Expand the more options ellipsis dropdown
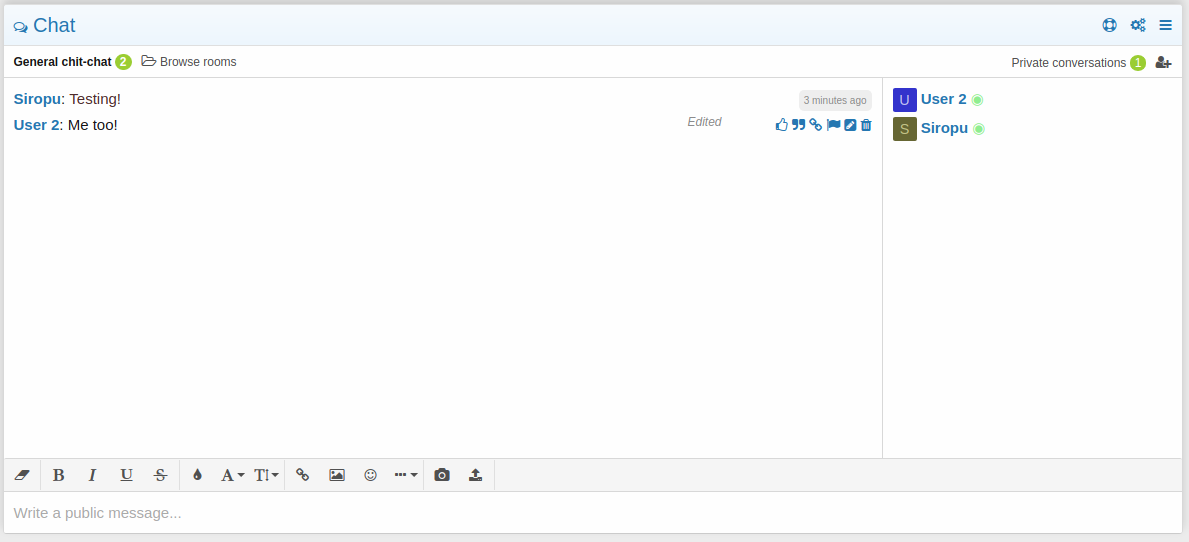 point(405,475)
